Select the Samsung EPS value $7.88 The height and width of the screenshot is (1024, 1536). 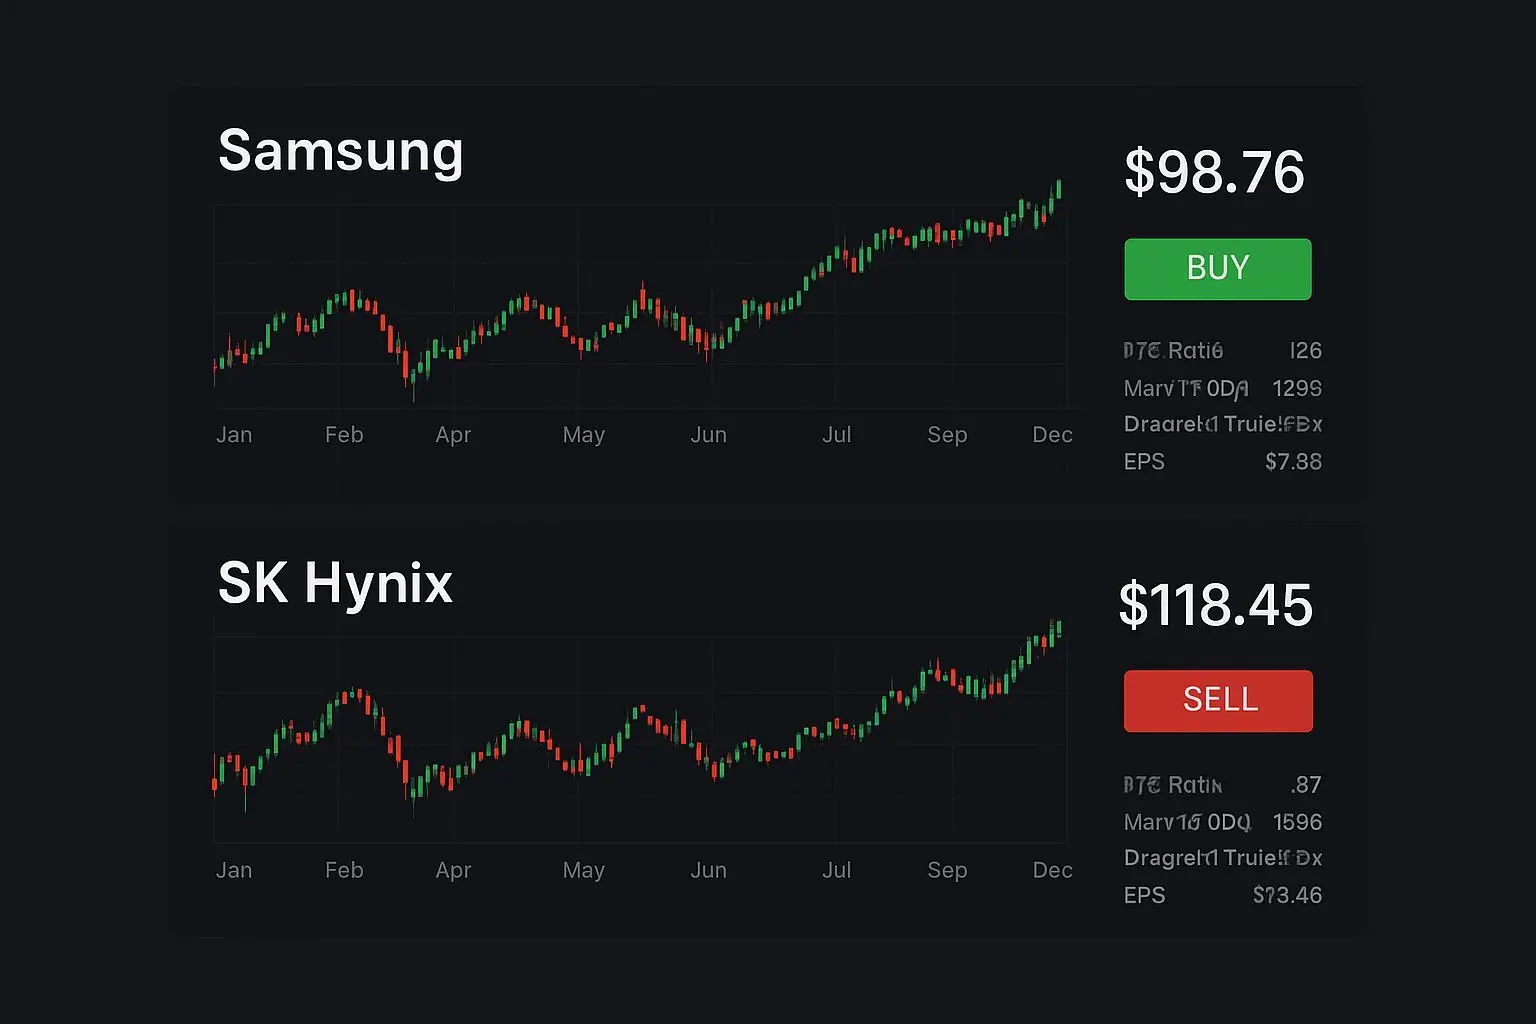(x=1293, y=462)
